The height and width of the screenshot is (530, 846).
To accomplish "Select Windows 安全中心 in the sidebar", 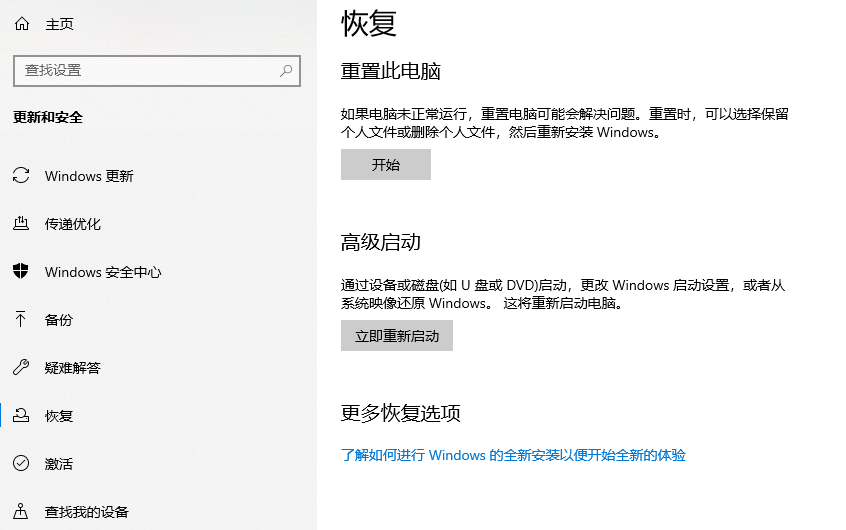I will [103, 272].
